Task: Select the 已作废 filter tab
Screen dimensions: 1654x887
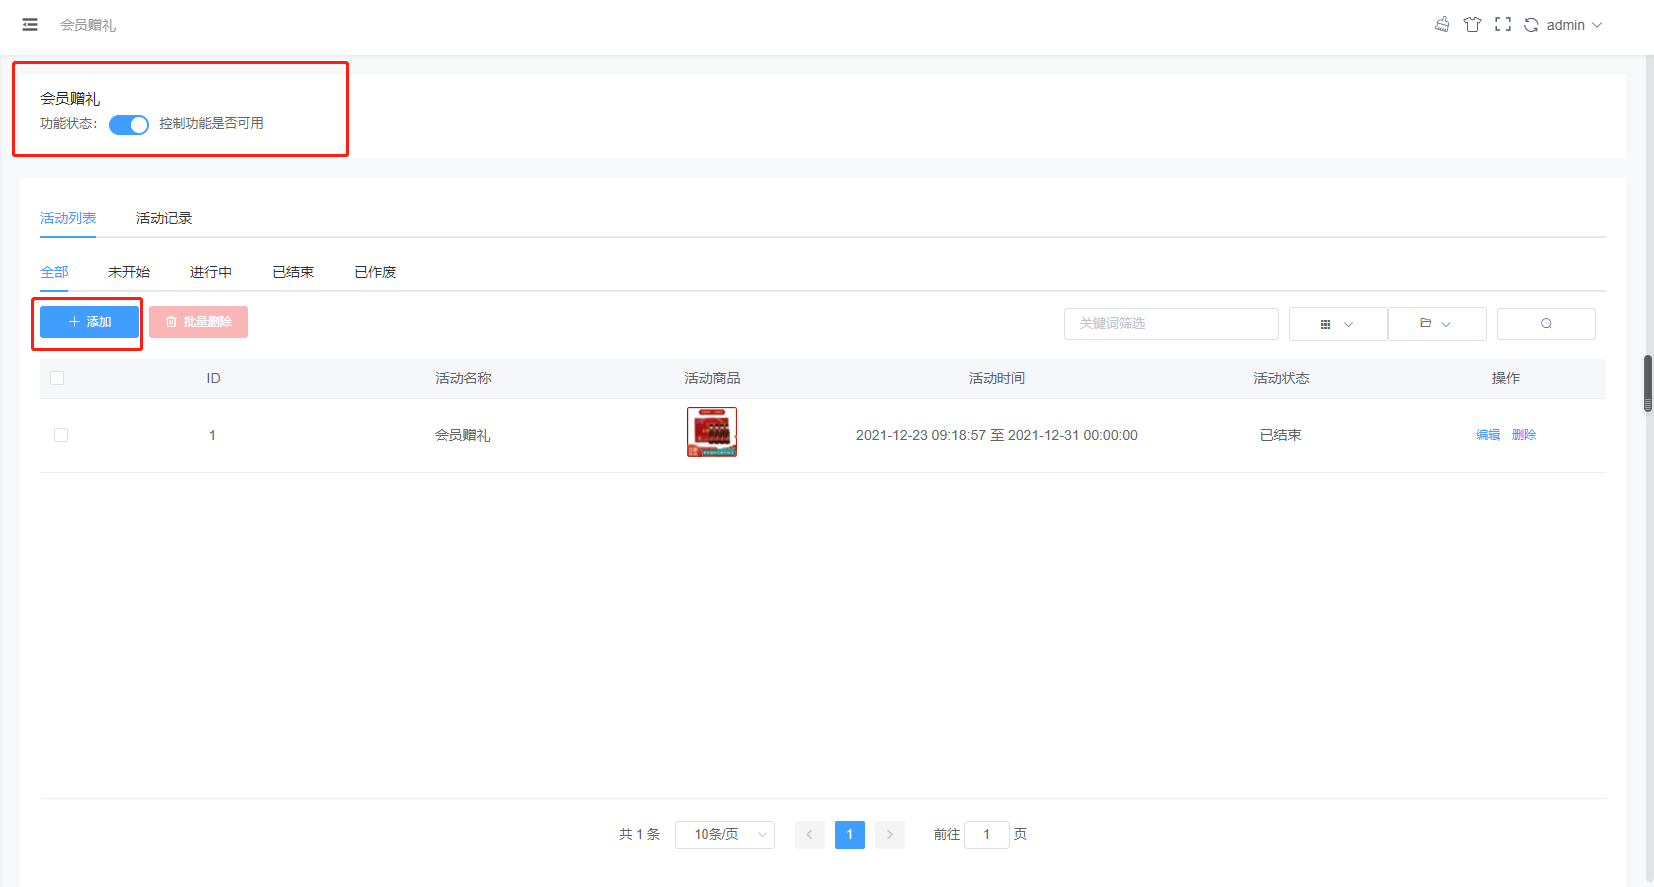Action: (375, 272)
